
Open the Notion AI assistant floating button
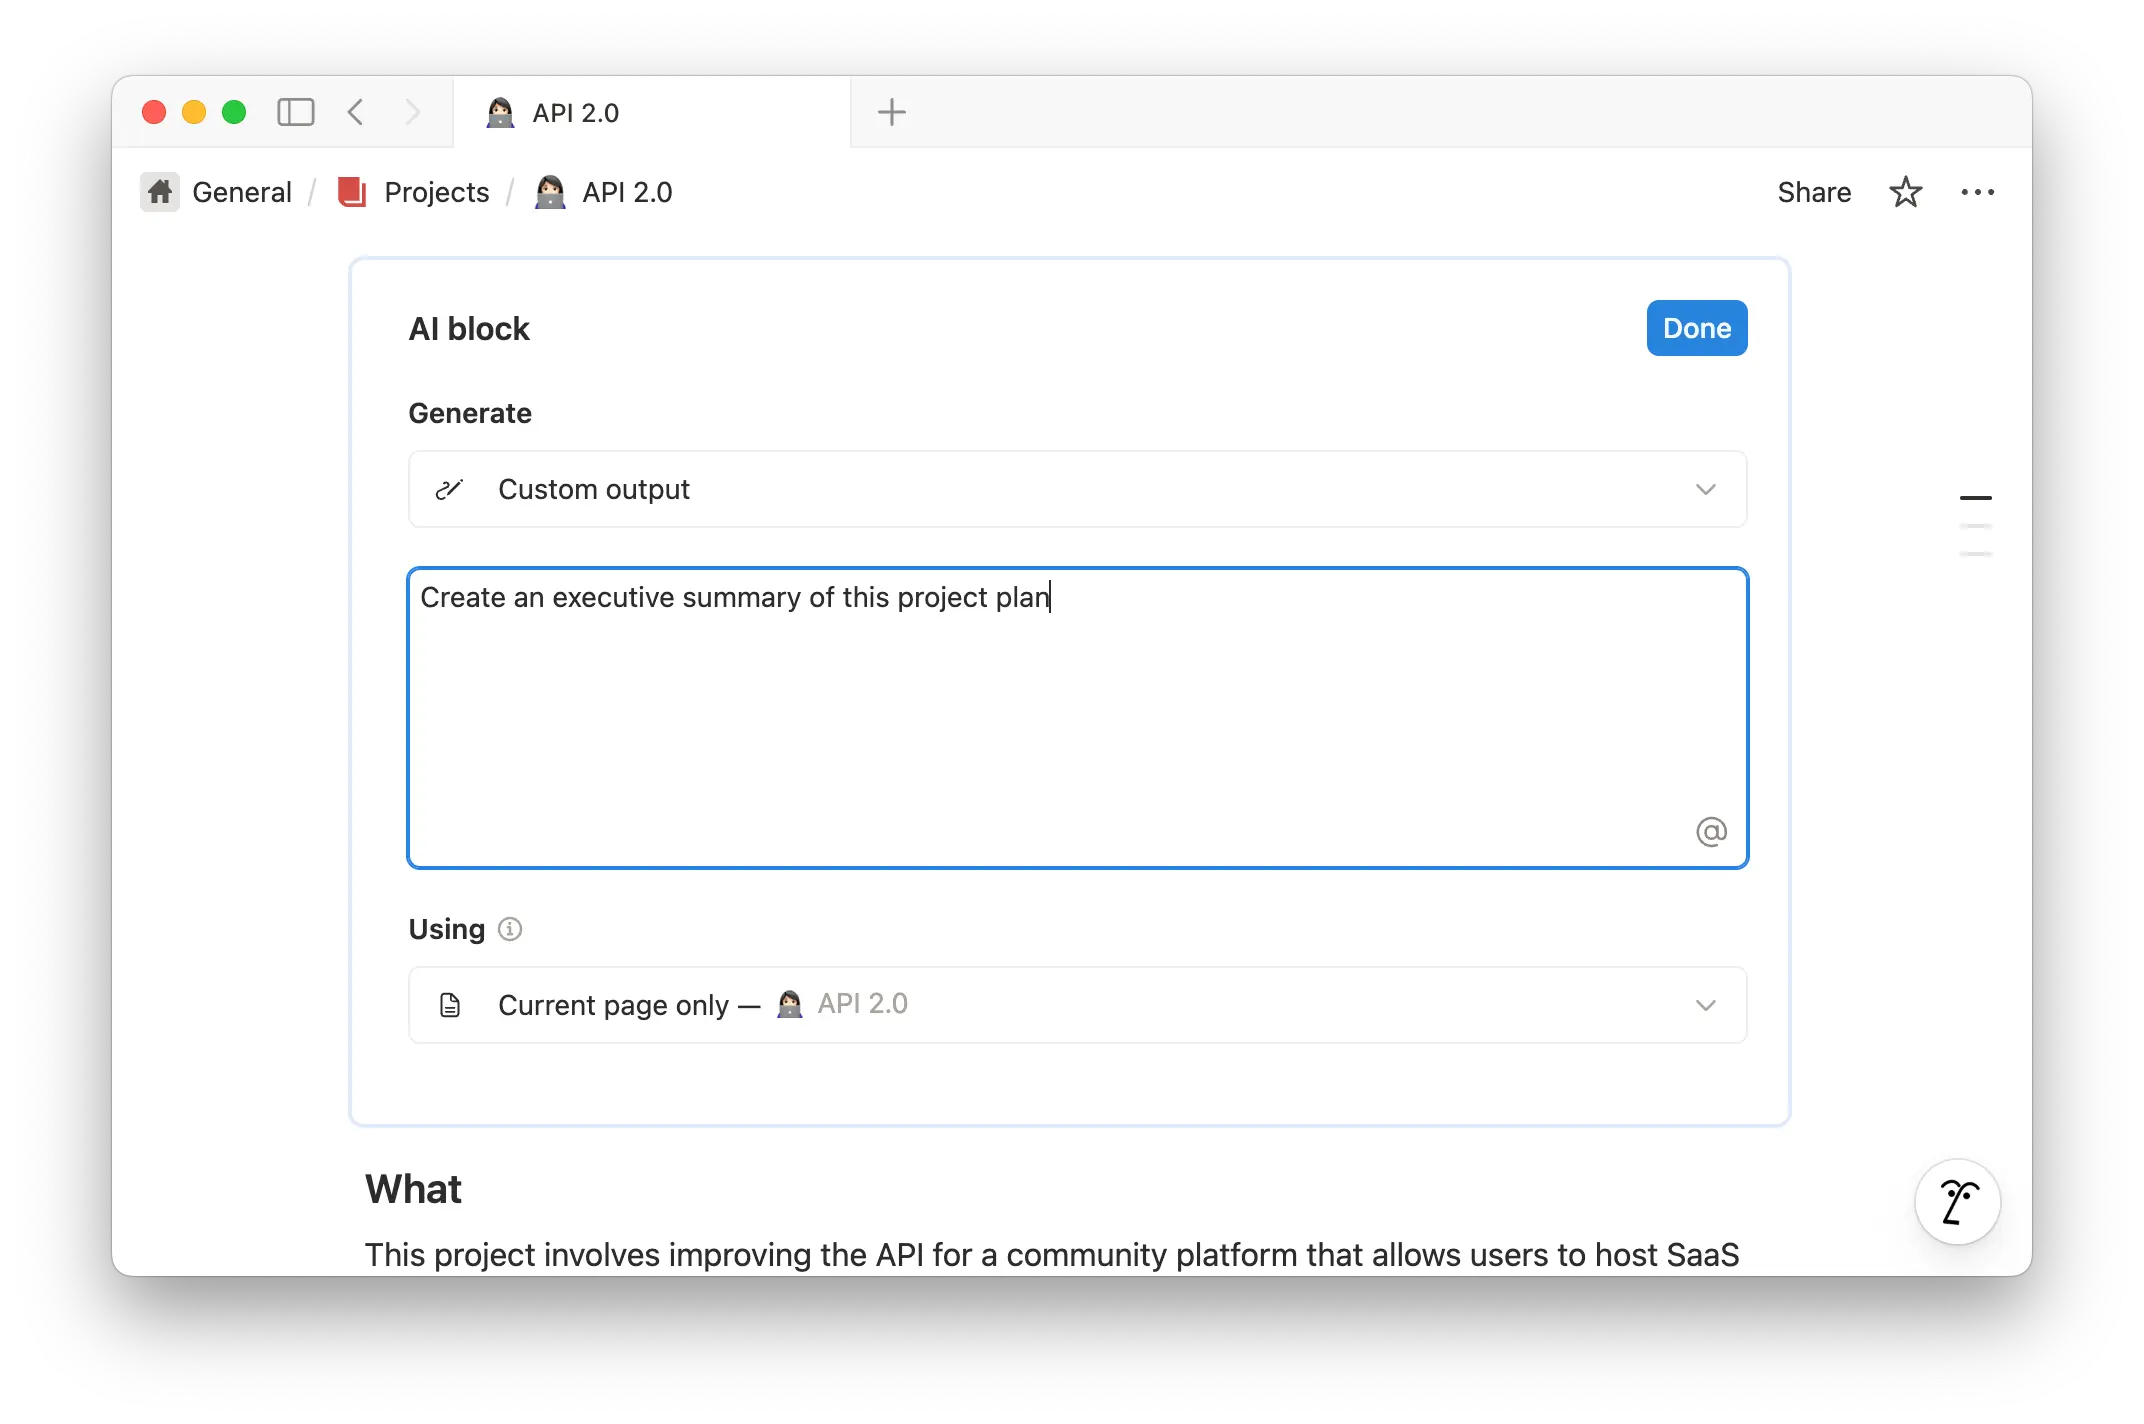[1957, 1201]
